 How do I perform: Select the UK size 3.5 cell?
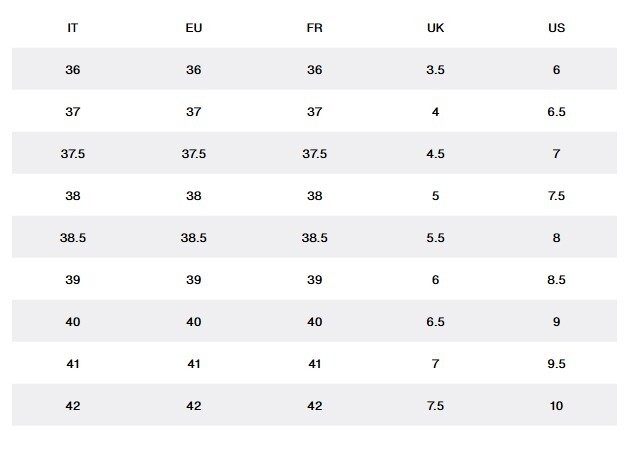pyautogui.click(x=436, y=69)
